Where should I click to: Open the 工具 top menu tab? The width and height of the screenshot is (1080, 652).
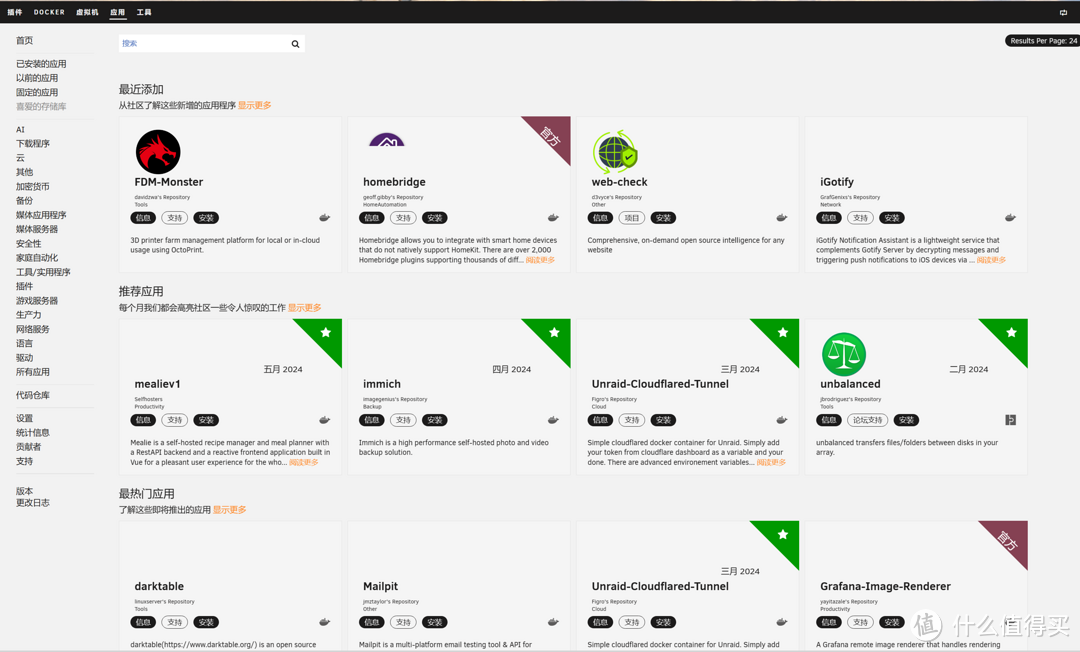144,12
